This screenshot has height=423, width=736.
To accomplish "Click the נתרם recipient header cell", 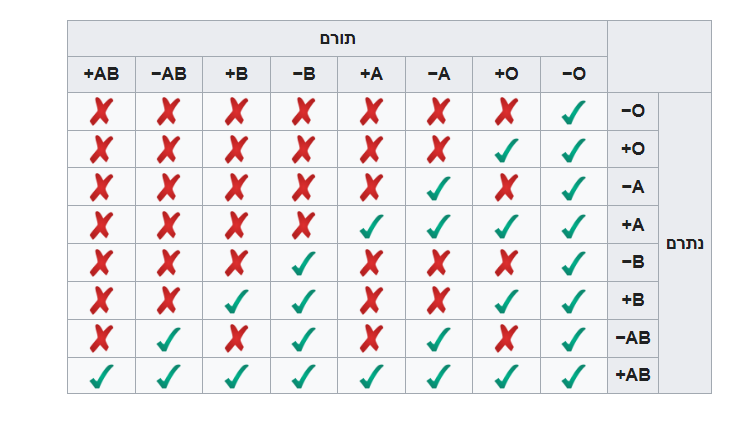I will 685,243.
